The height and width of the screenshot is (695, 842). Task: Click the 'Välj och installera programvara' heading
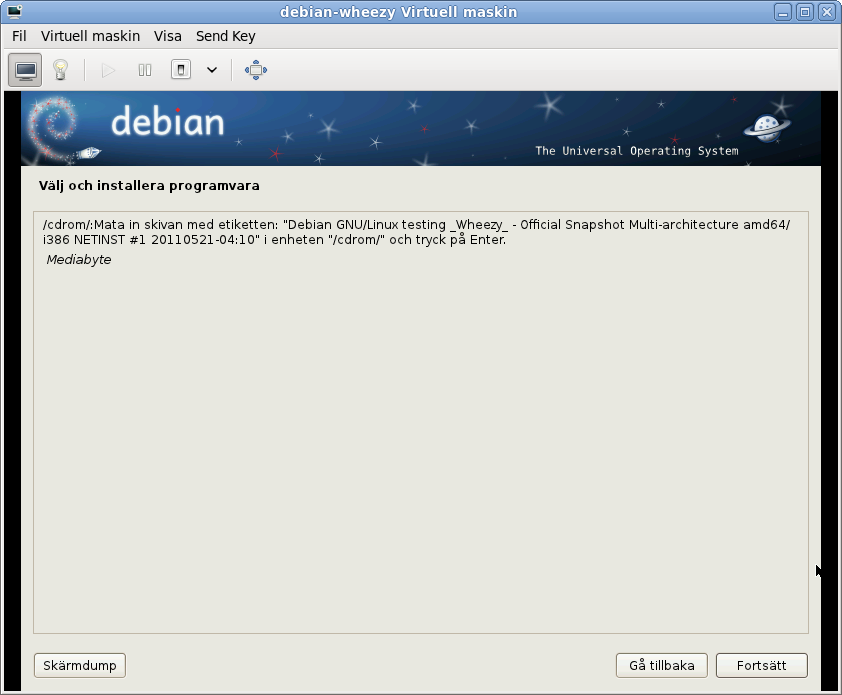tap(149, 186)
